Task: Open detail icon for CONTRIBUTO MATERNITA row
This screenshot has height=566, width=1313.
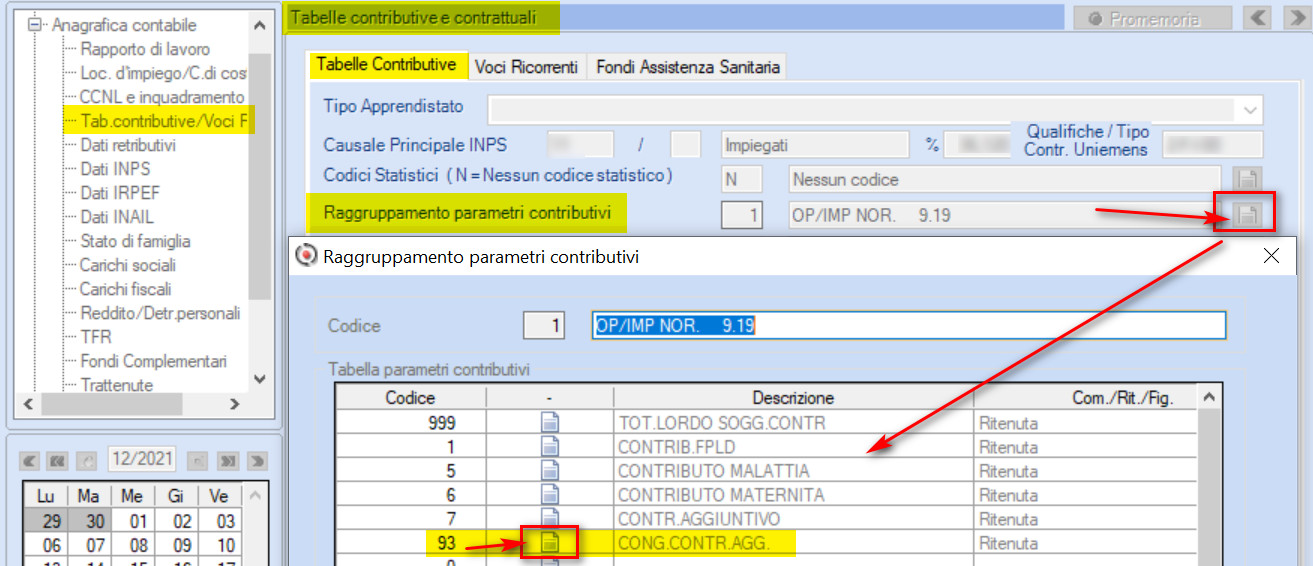Action: (550, 495)
